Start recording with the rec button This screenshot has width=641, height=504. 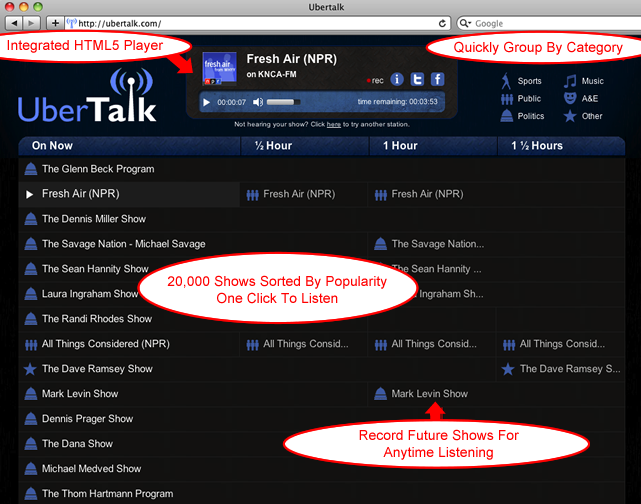point(375,81)
